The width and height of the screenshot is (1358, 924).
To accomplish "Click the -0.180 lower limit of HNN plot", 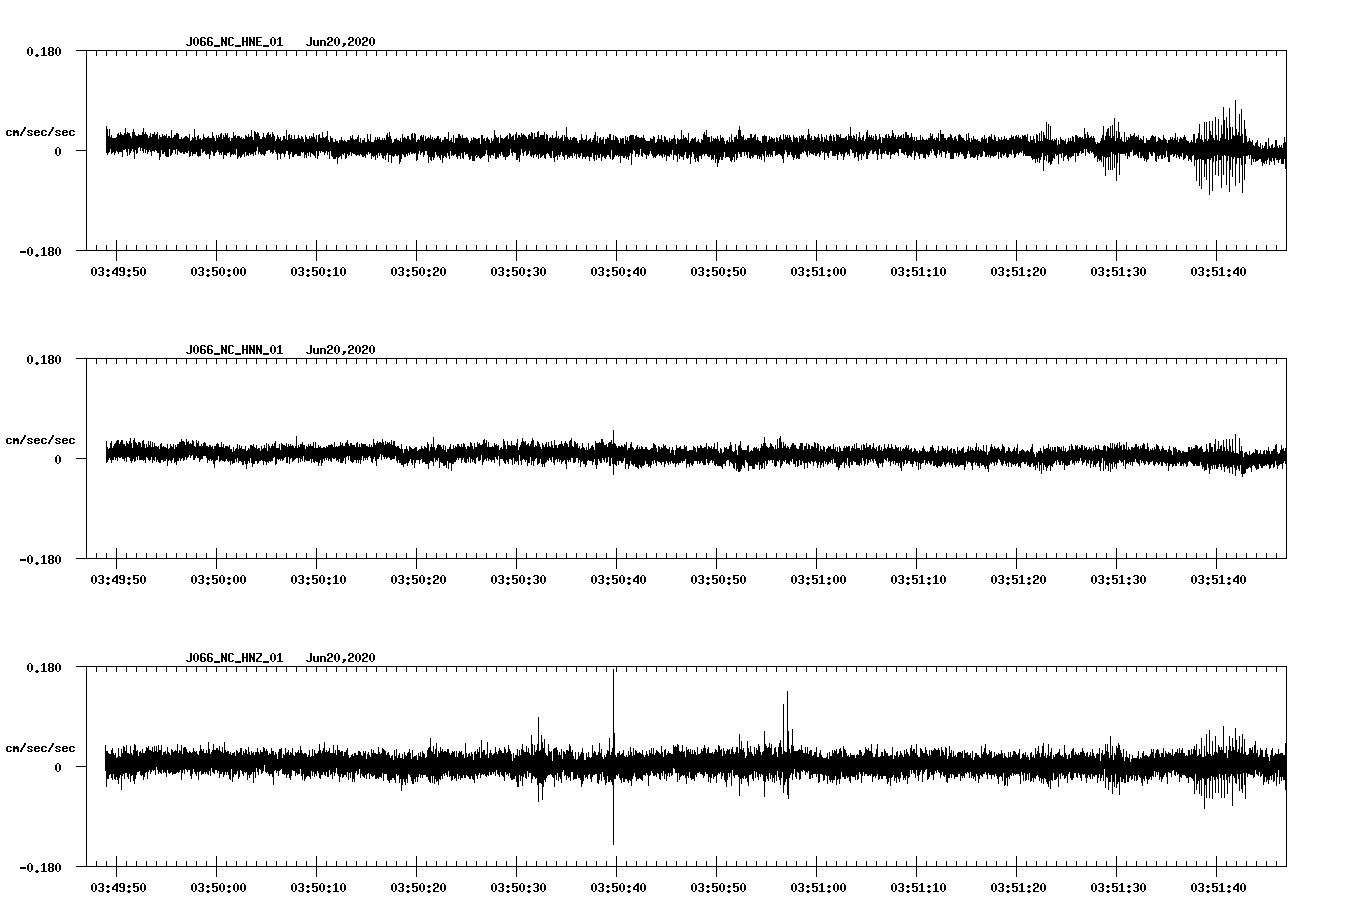I will [x=40, y=559].
